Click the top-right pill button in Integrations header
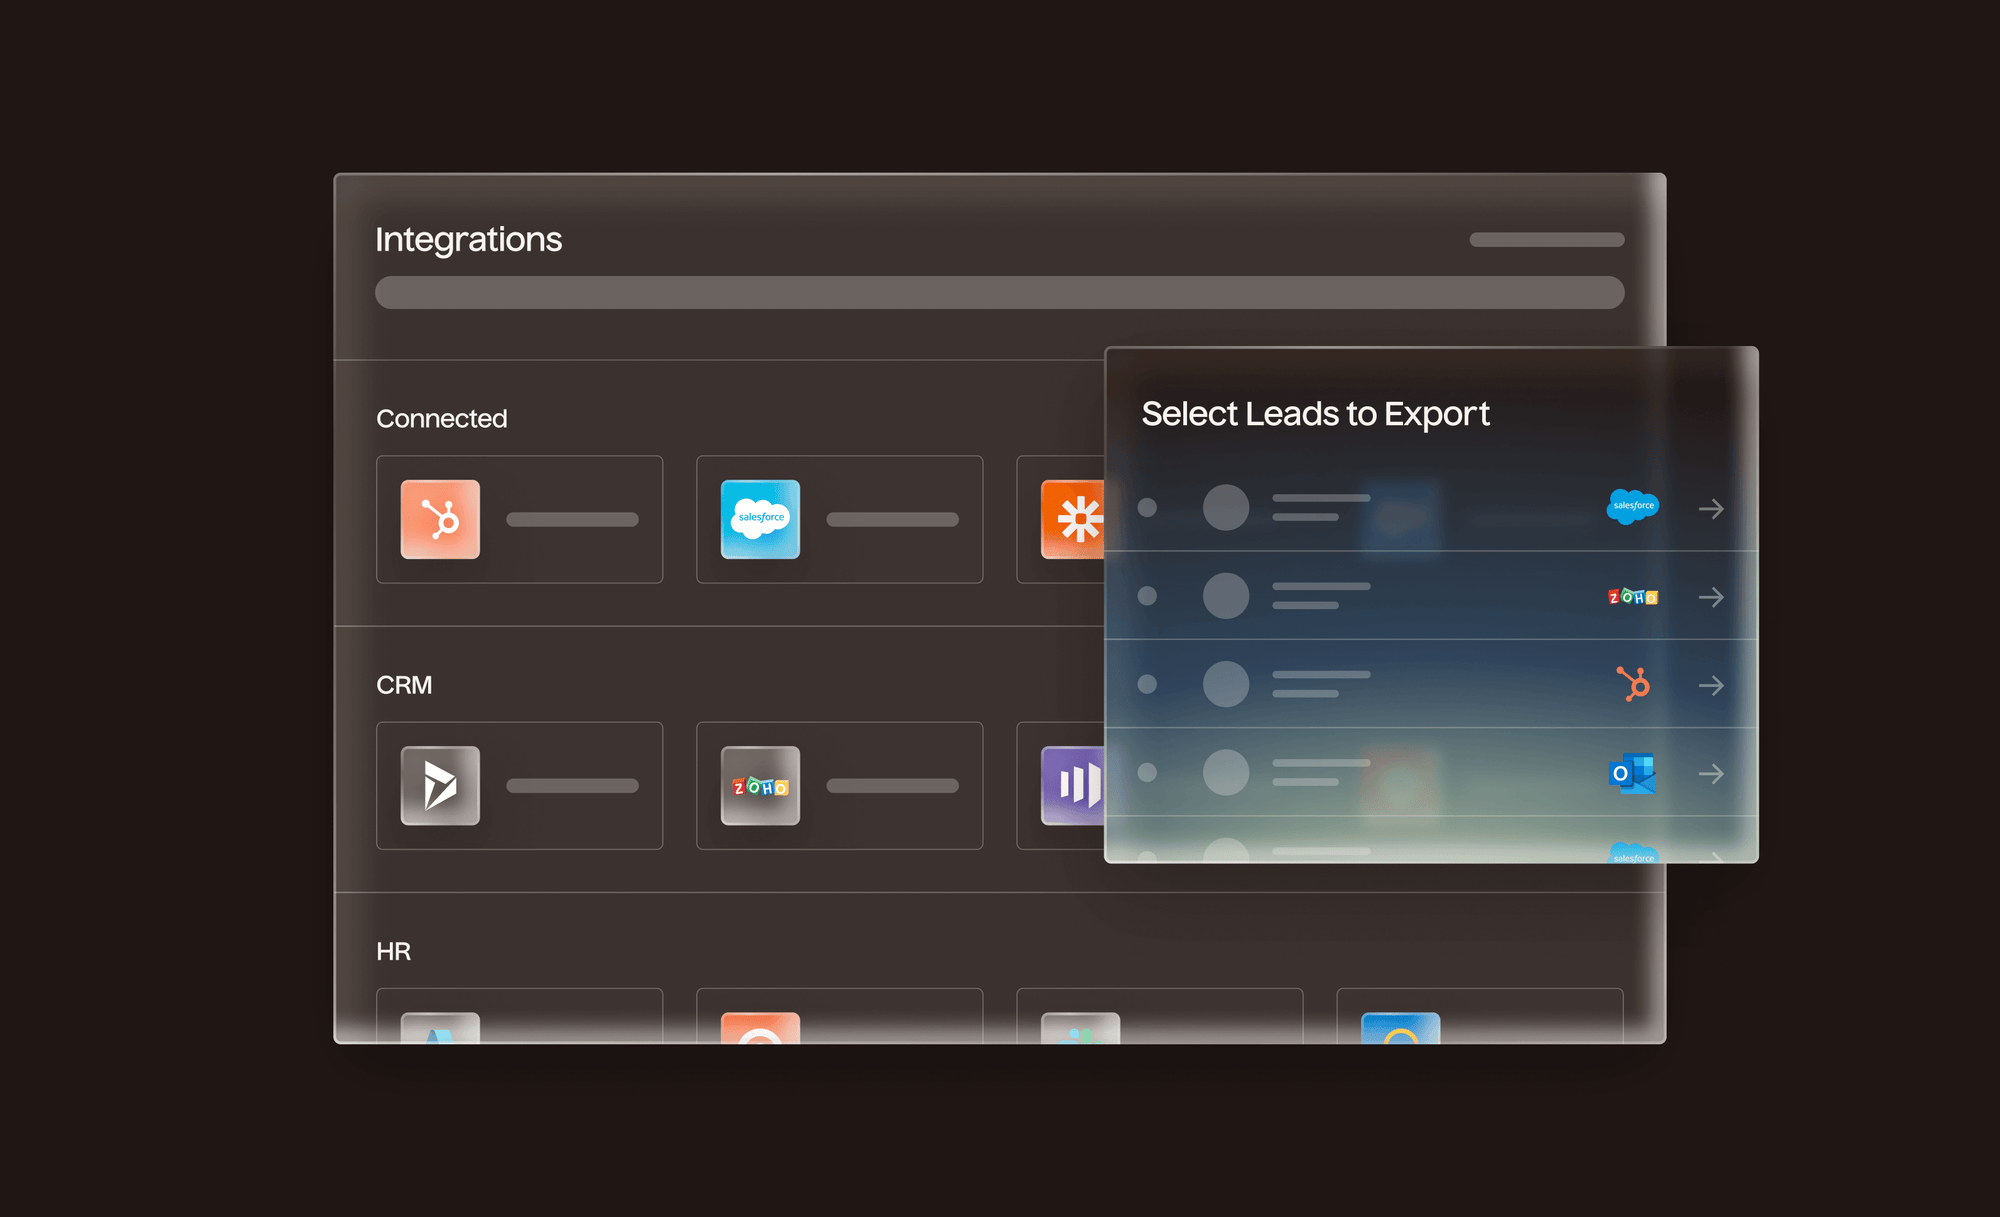This screenshot has height=1217, width=2000. pyautogui.click(x=1546, y=239)
